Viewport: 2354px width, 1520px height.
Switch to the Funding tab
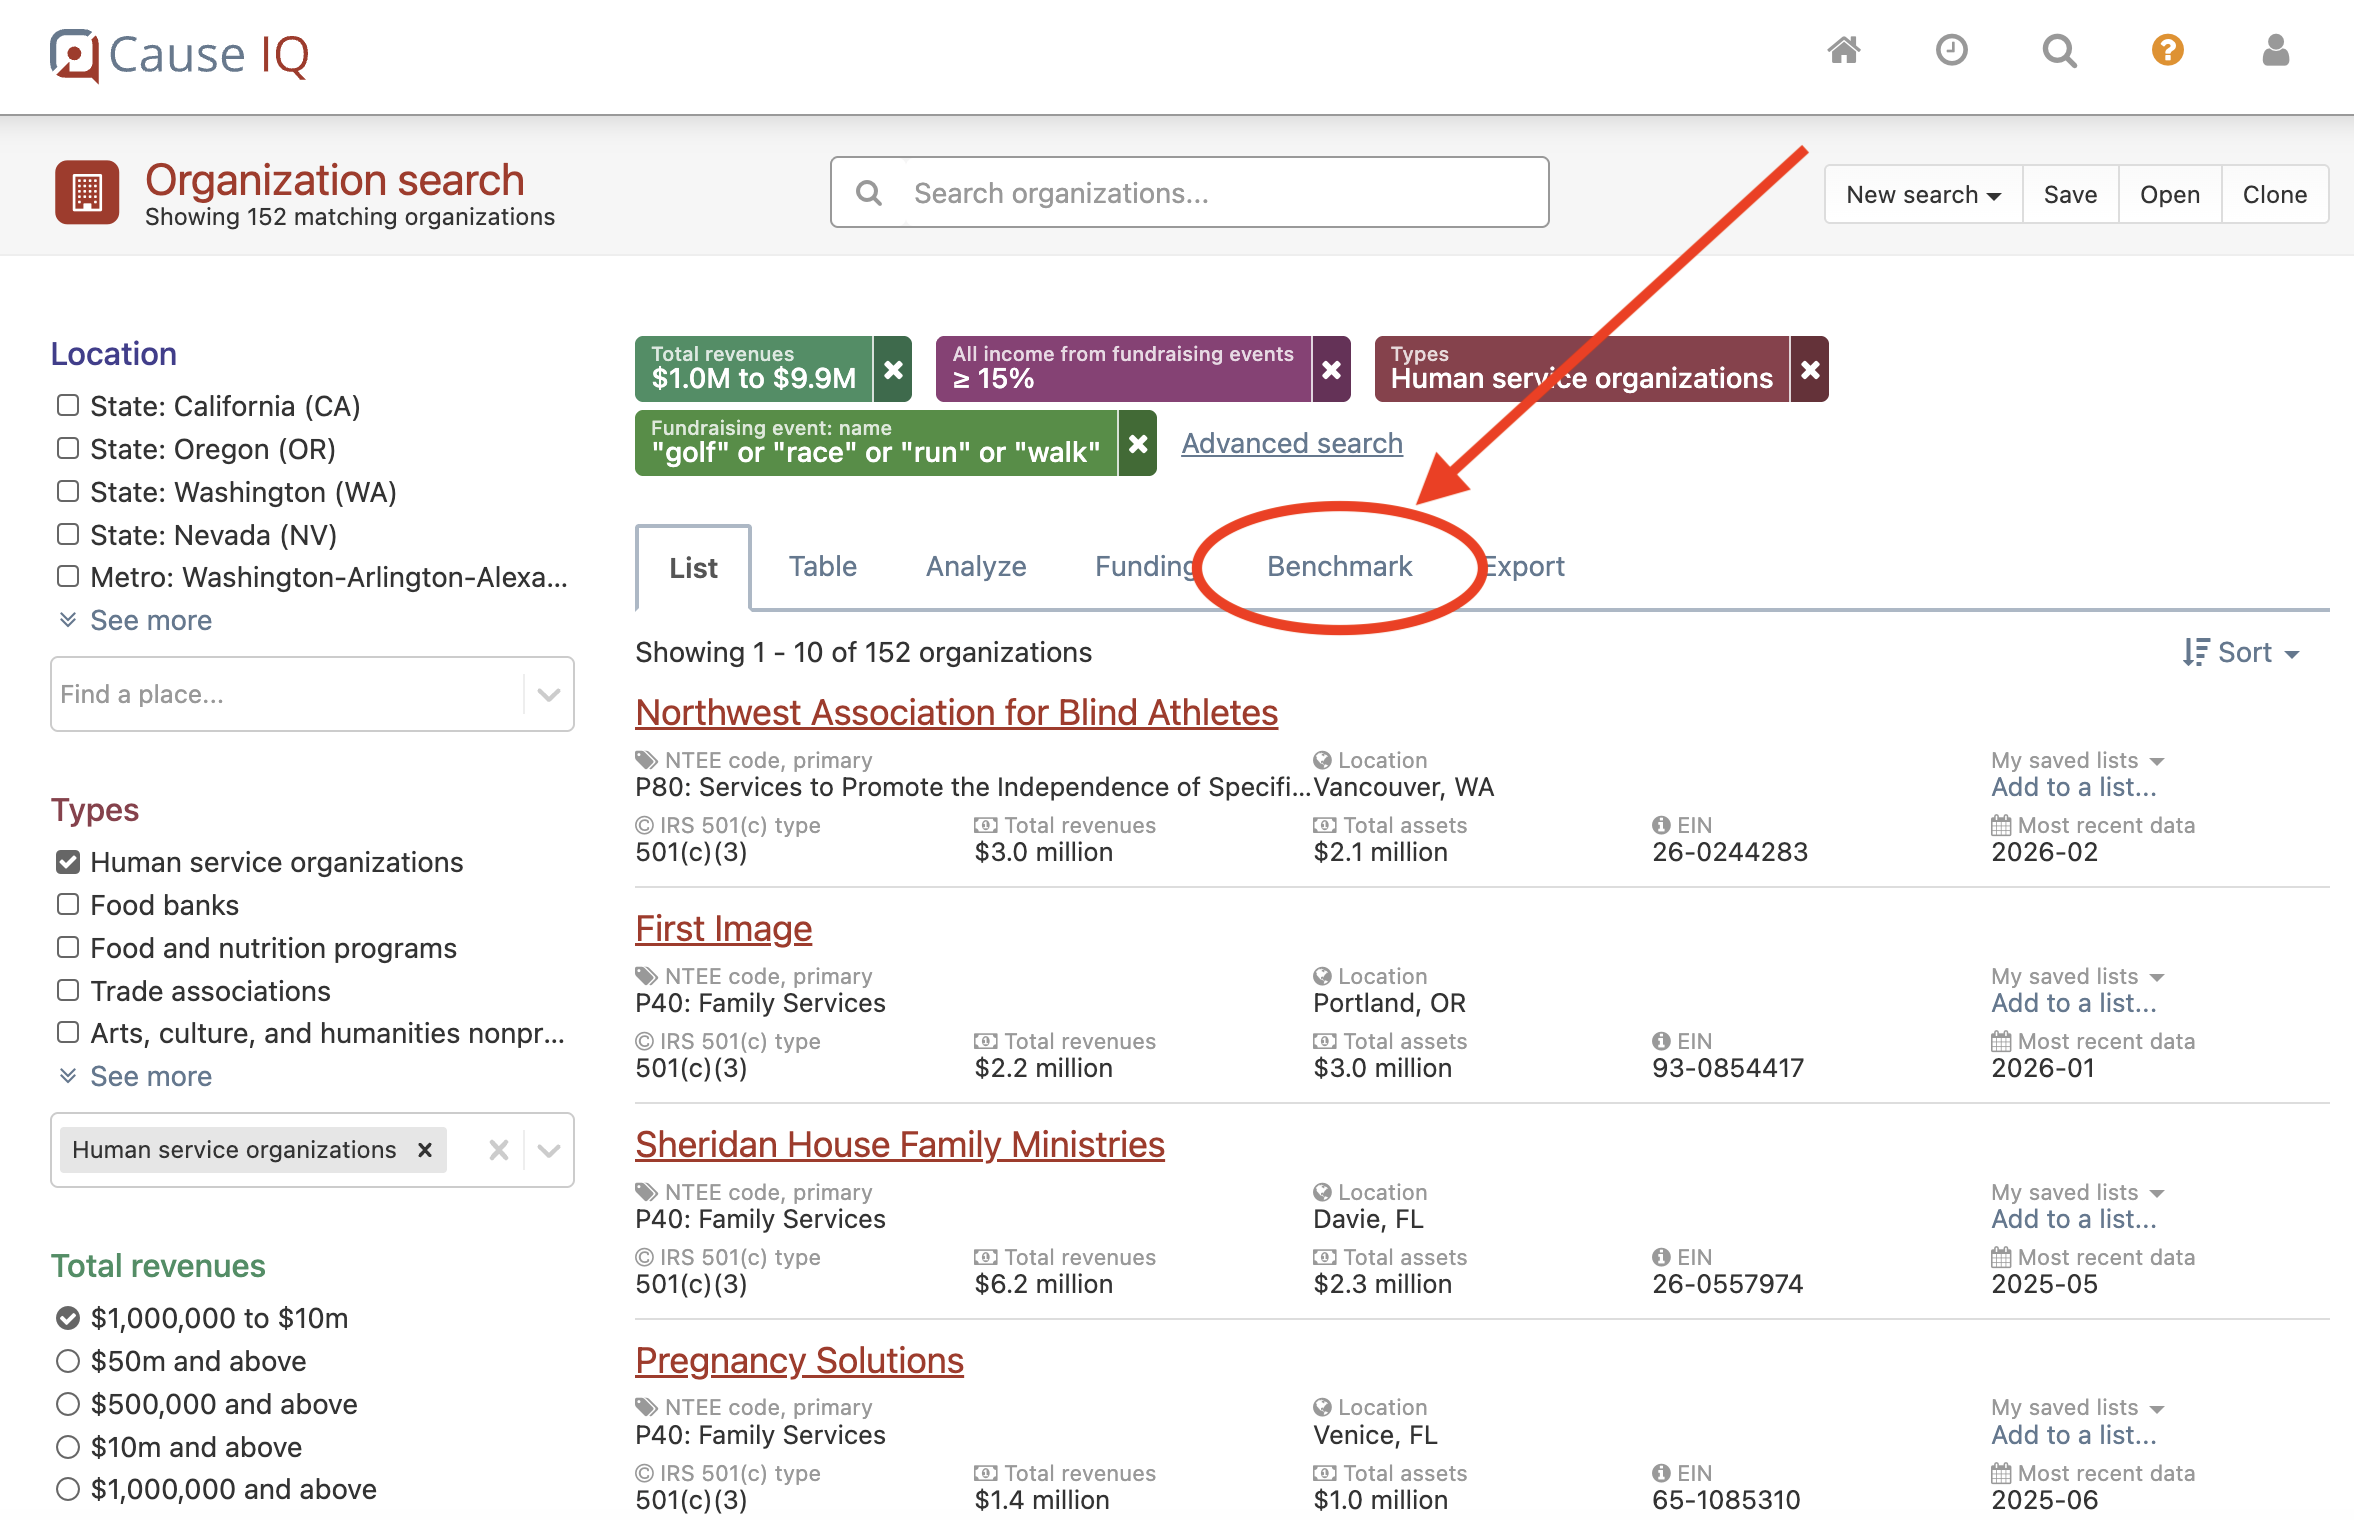coord(1146,566)
